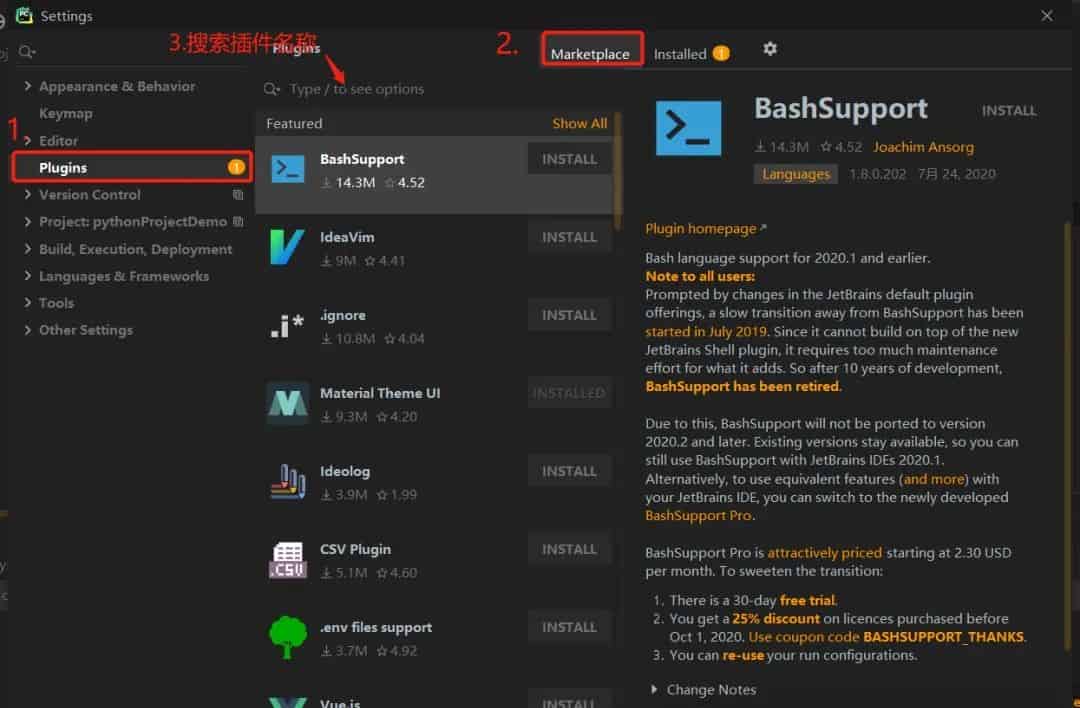
Task: Click the Ideolog plugin icon
Action: 287,482
